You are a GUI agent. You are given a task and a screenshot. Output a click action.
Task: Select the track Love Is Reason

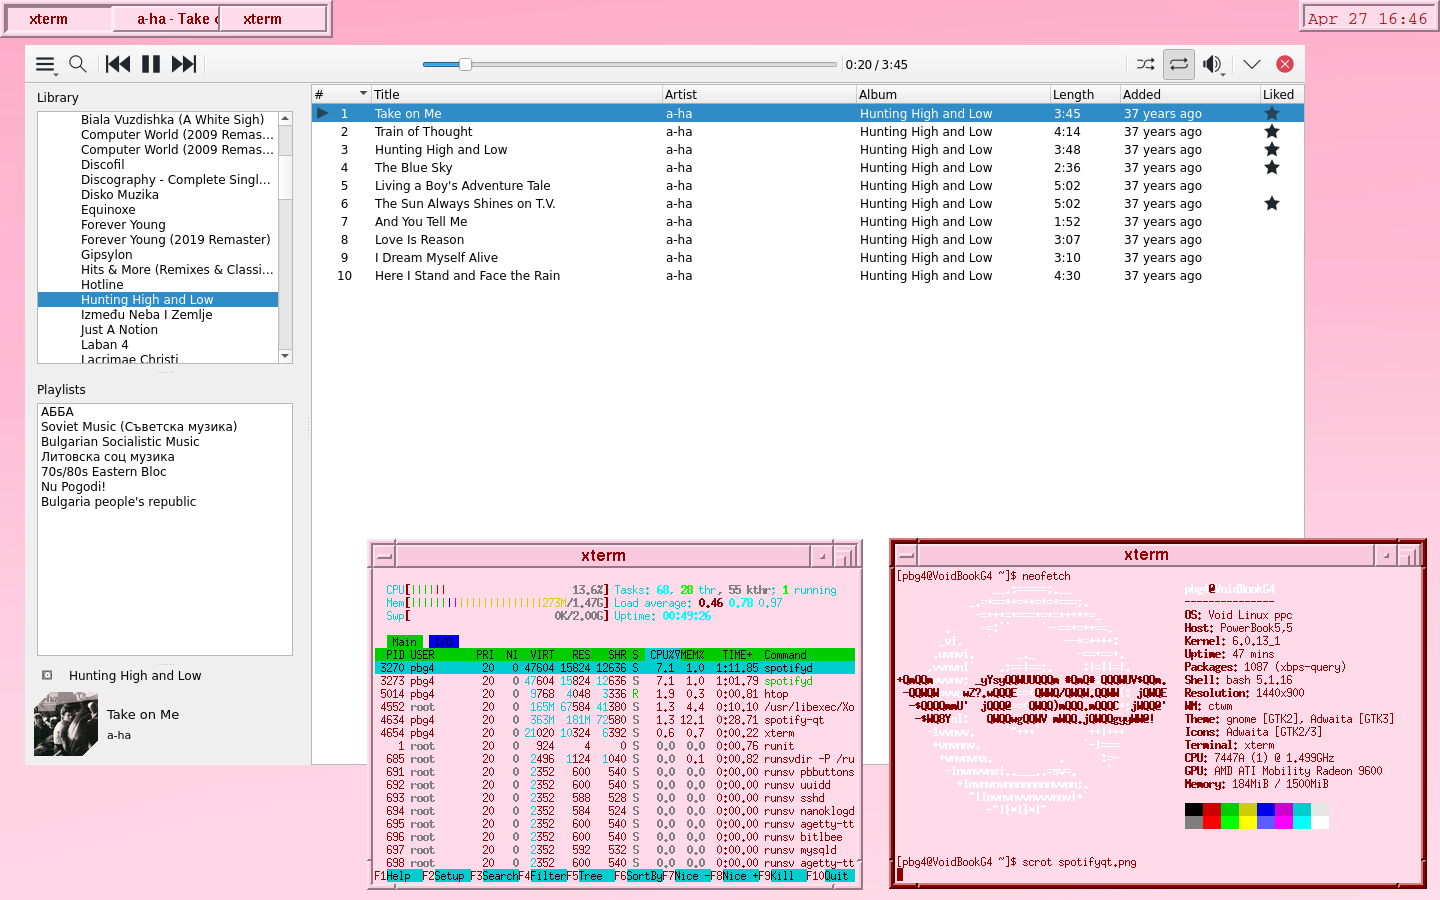tap(808, 239)
